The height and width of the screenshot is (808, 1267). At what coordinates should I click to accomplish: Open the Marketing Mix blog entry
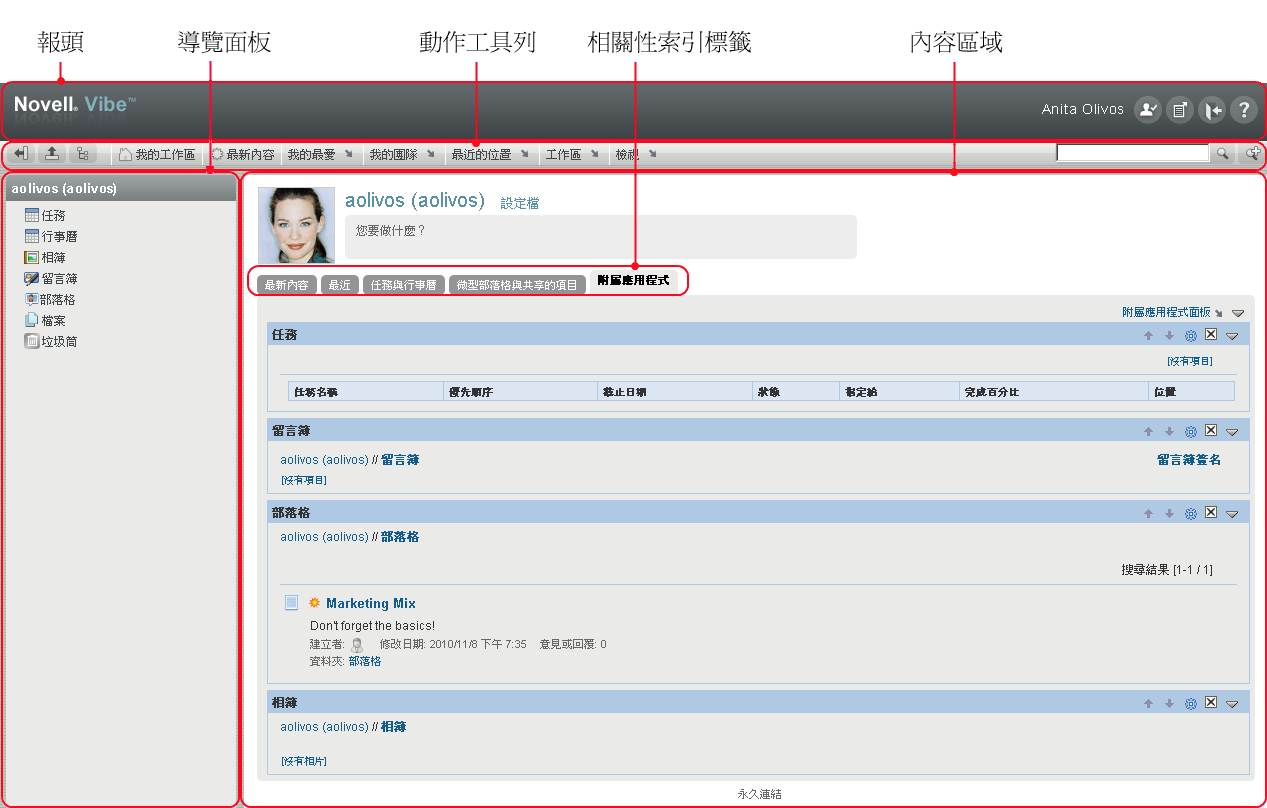(x=371, y=603)
